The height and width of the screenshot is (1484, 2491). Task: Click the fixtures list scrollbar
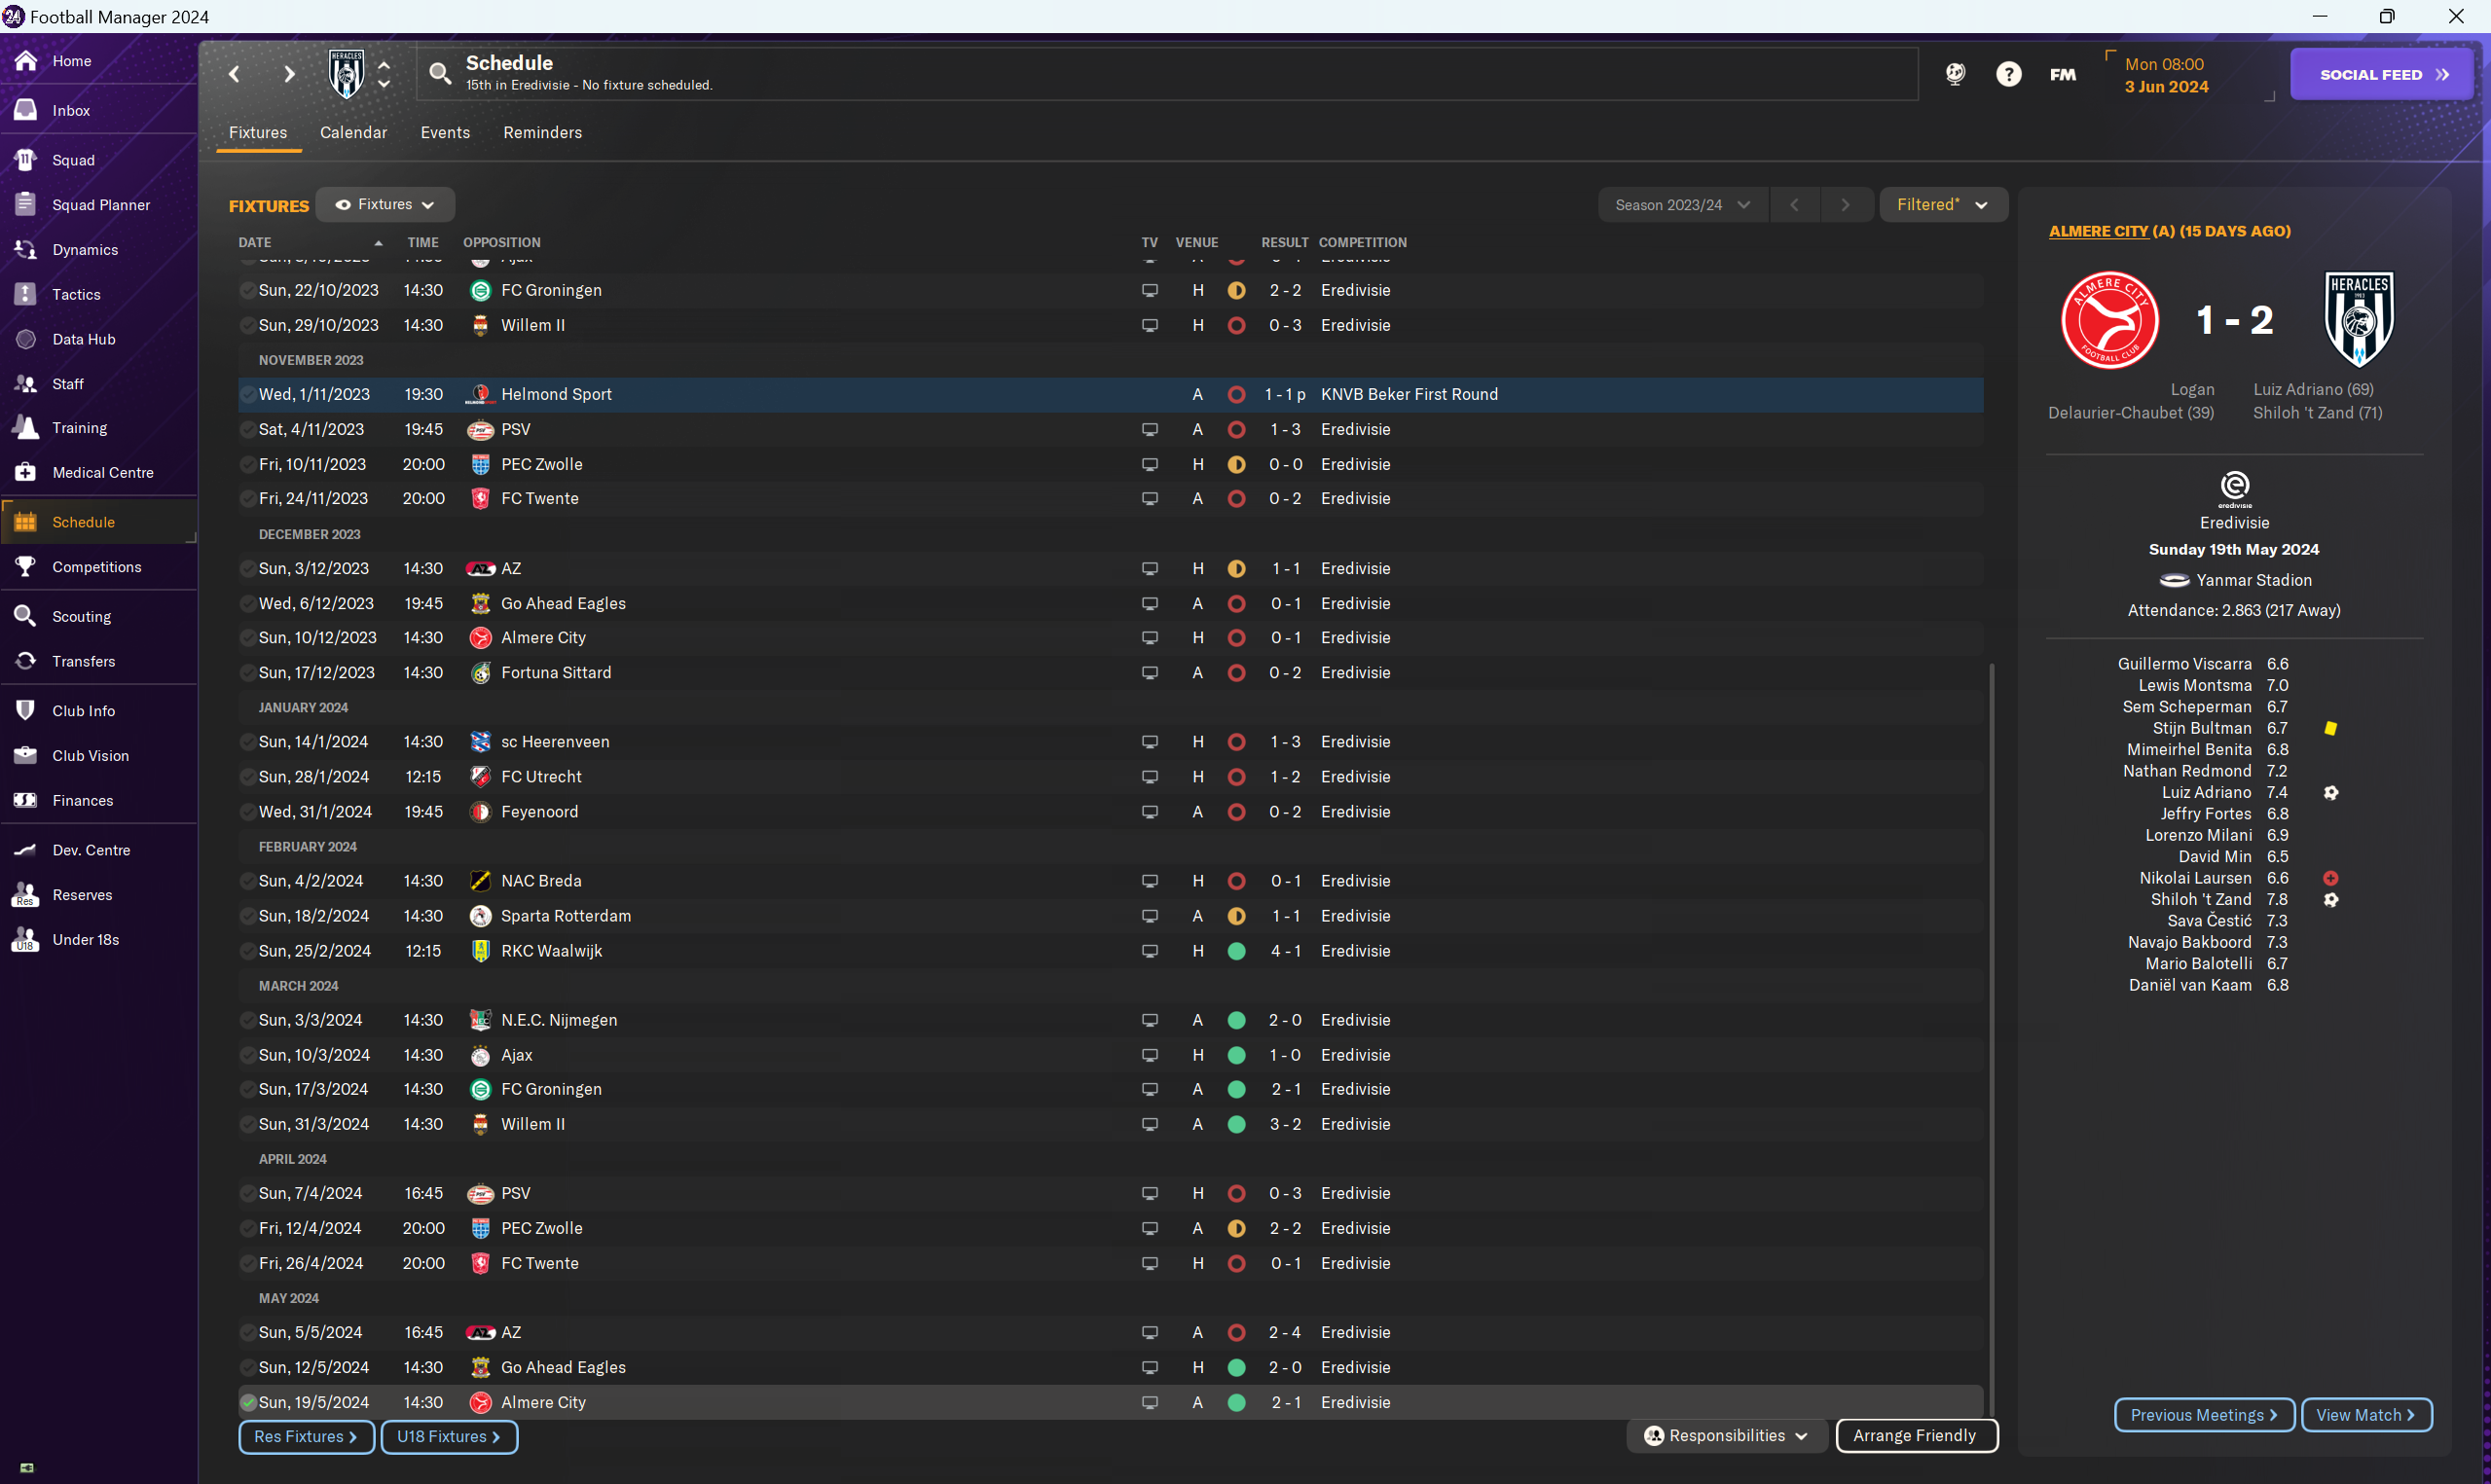(x=1991, y=1040)
